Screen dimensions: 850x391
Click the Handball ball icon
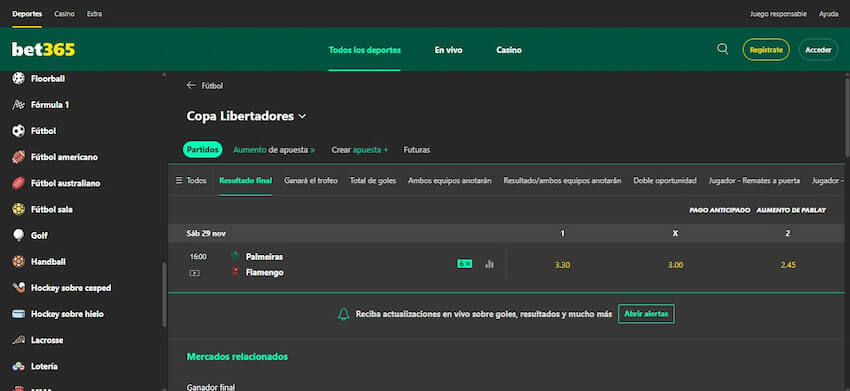pos(18,262)
